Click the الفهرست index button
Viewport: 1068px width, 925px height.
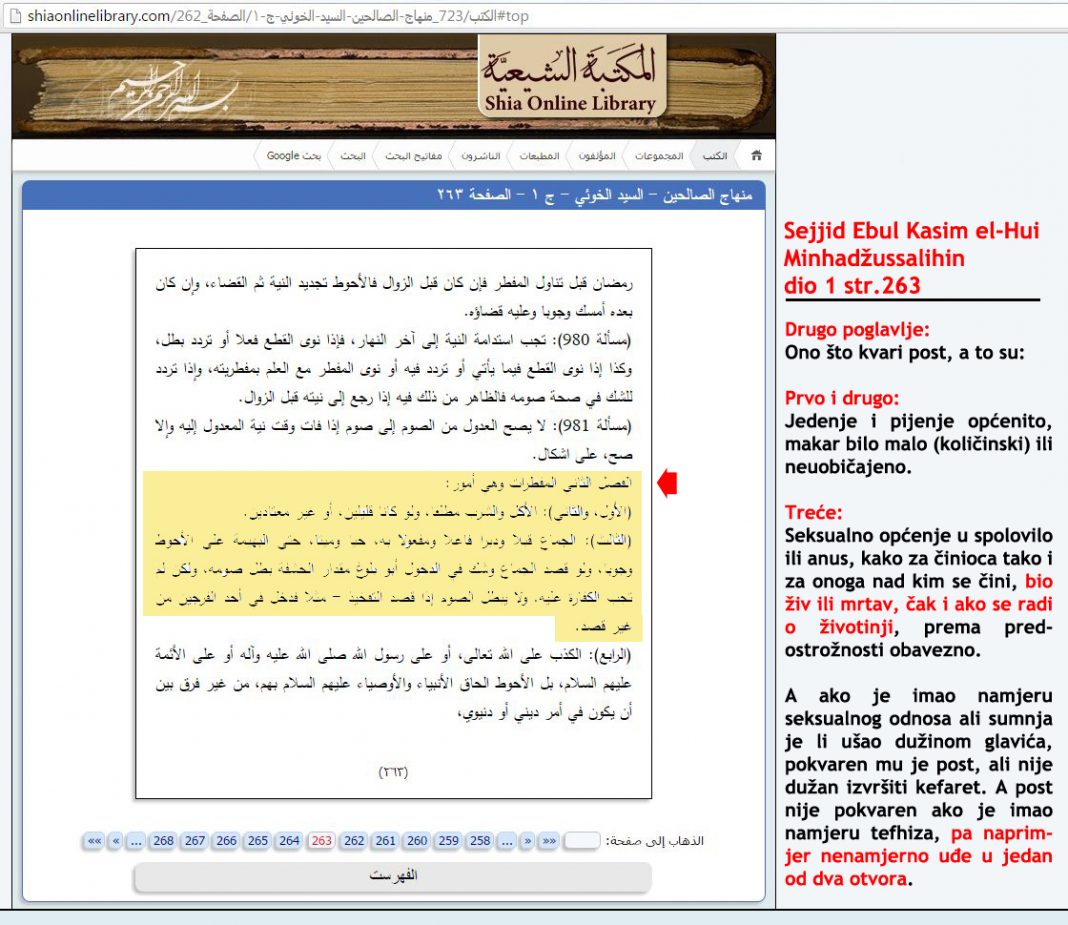coord(393,875)
